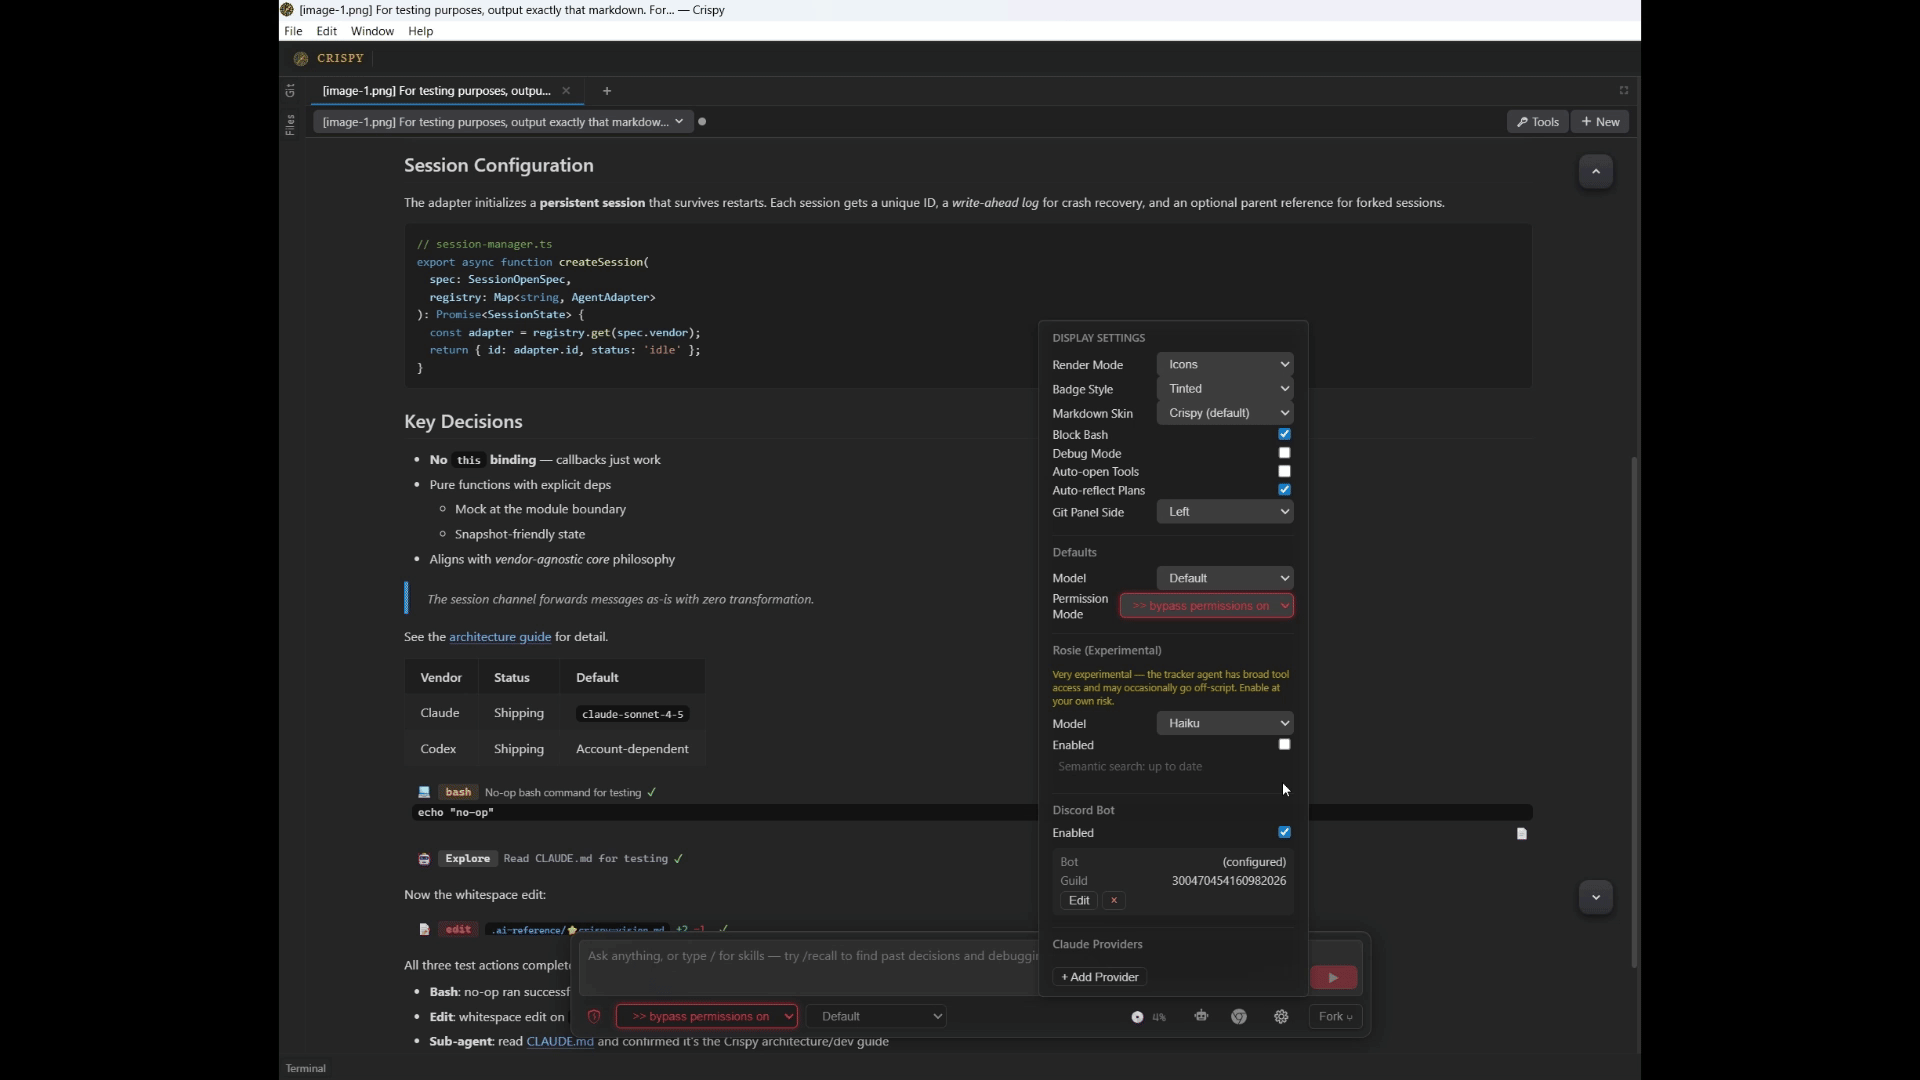This screenshot has height=1080, width=1920.
Task: Change Markdown Skin from Crispy default
Action: [x=1225, y=412]
